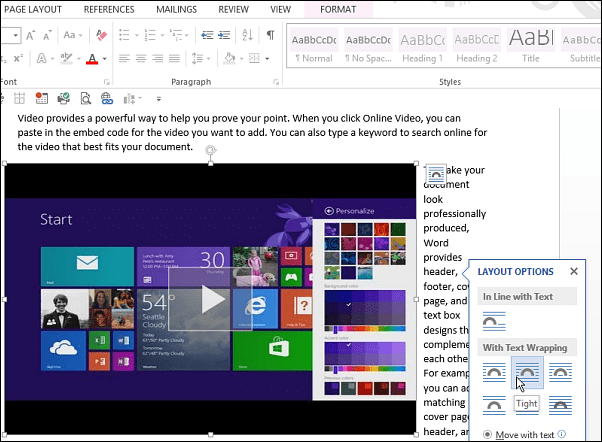
Task: Apply the text highlight color
Action: [x=66, y=58]
